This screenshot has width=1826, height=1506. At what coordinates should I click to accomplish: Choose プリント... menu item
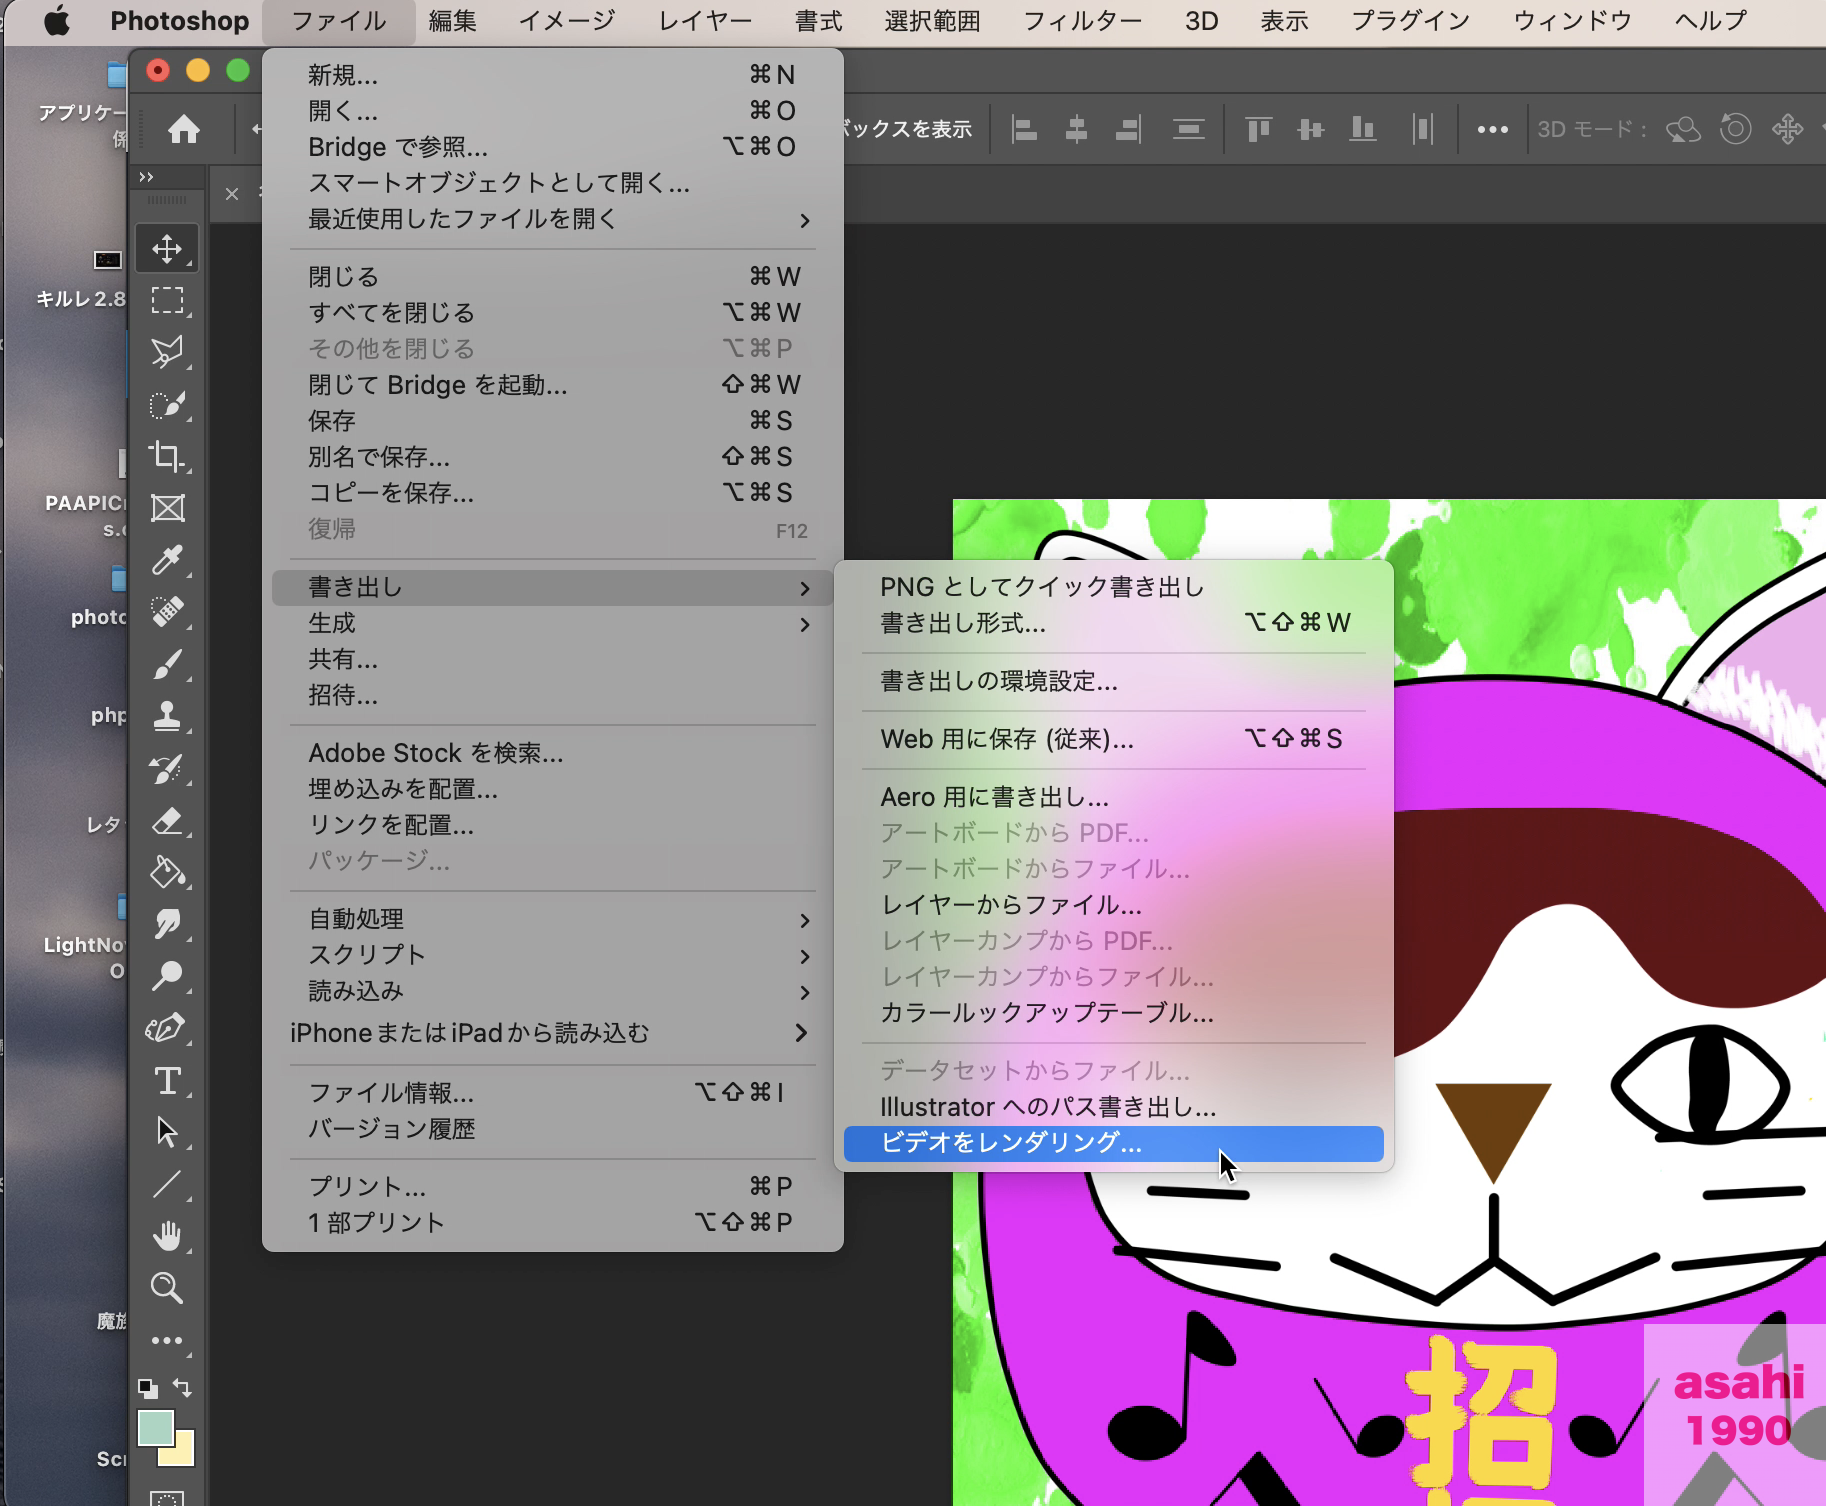(x=552, y=1187)
